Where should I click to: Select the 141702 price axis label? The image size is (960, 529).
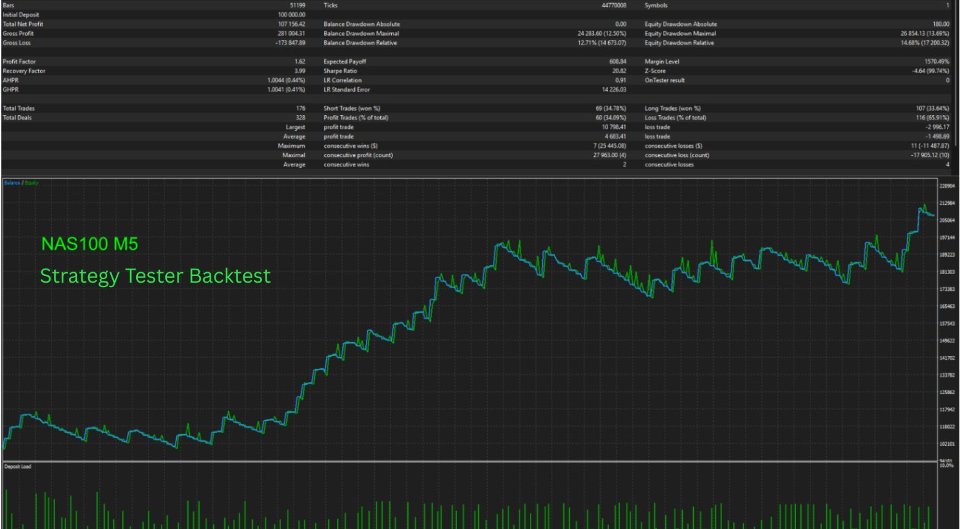click(947, 358)
